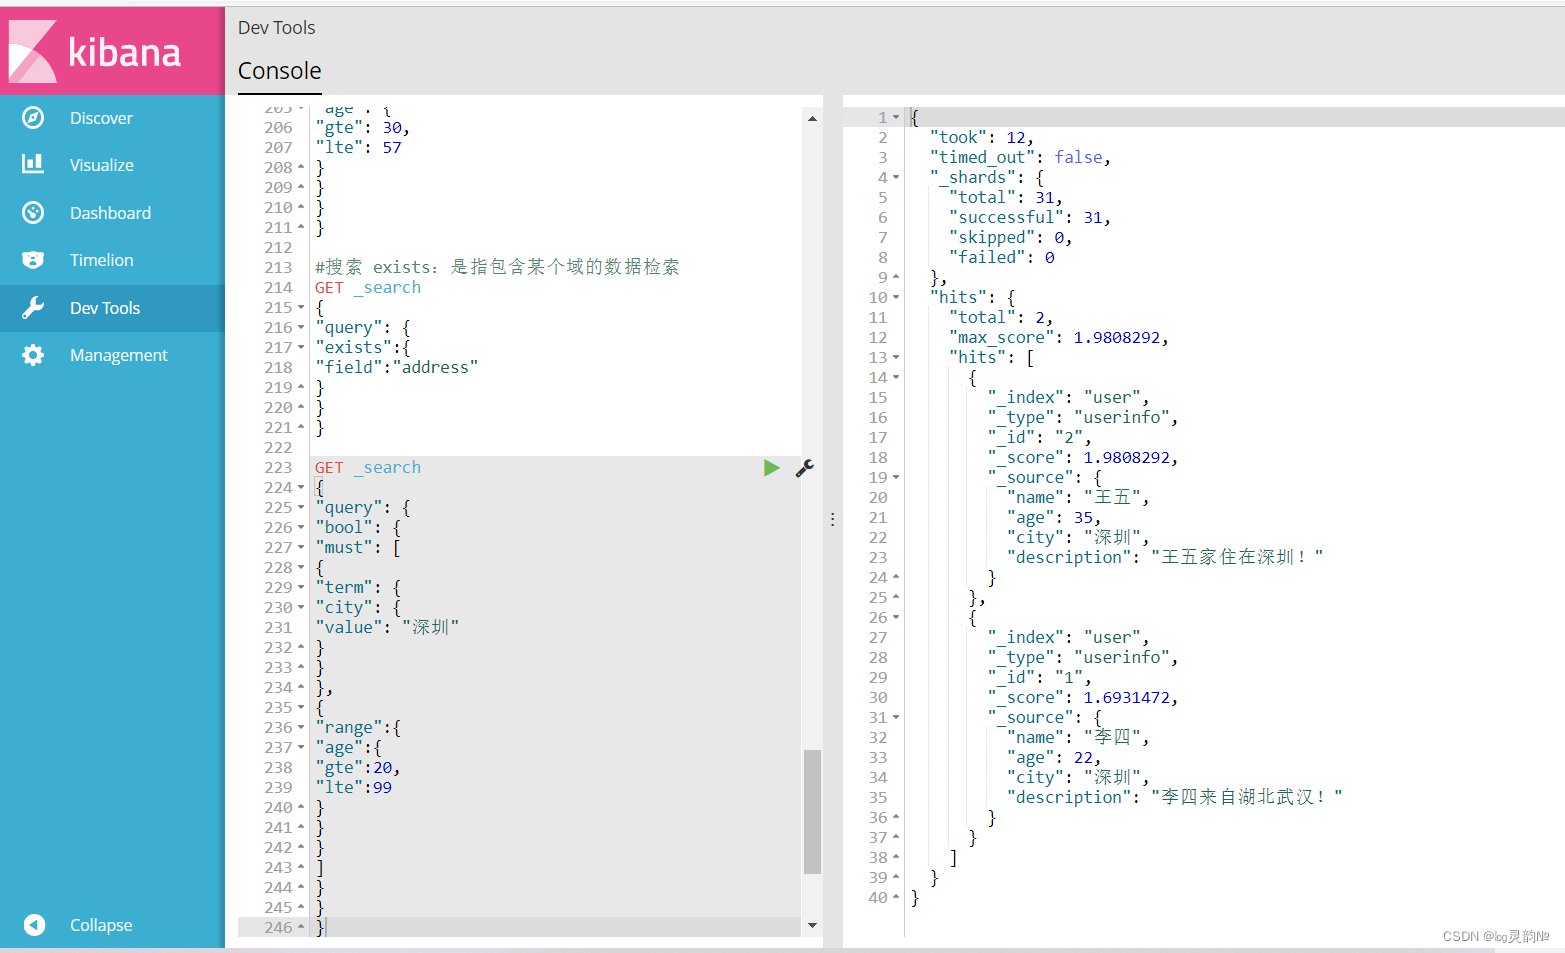Viewport: 1565px width, 953px height.
Task: Collapse hits array fold at response line 13
Action: tap(896, 358)
